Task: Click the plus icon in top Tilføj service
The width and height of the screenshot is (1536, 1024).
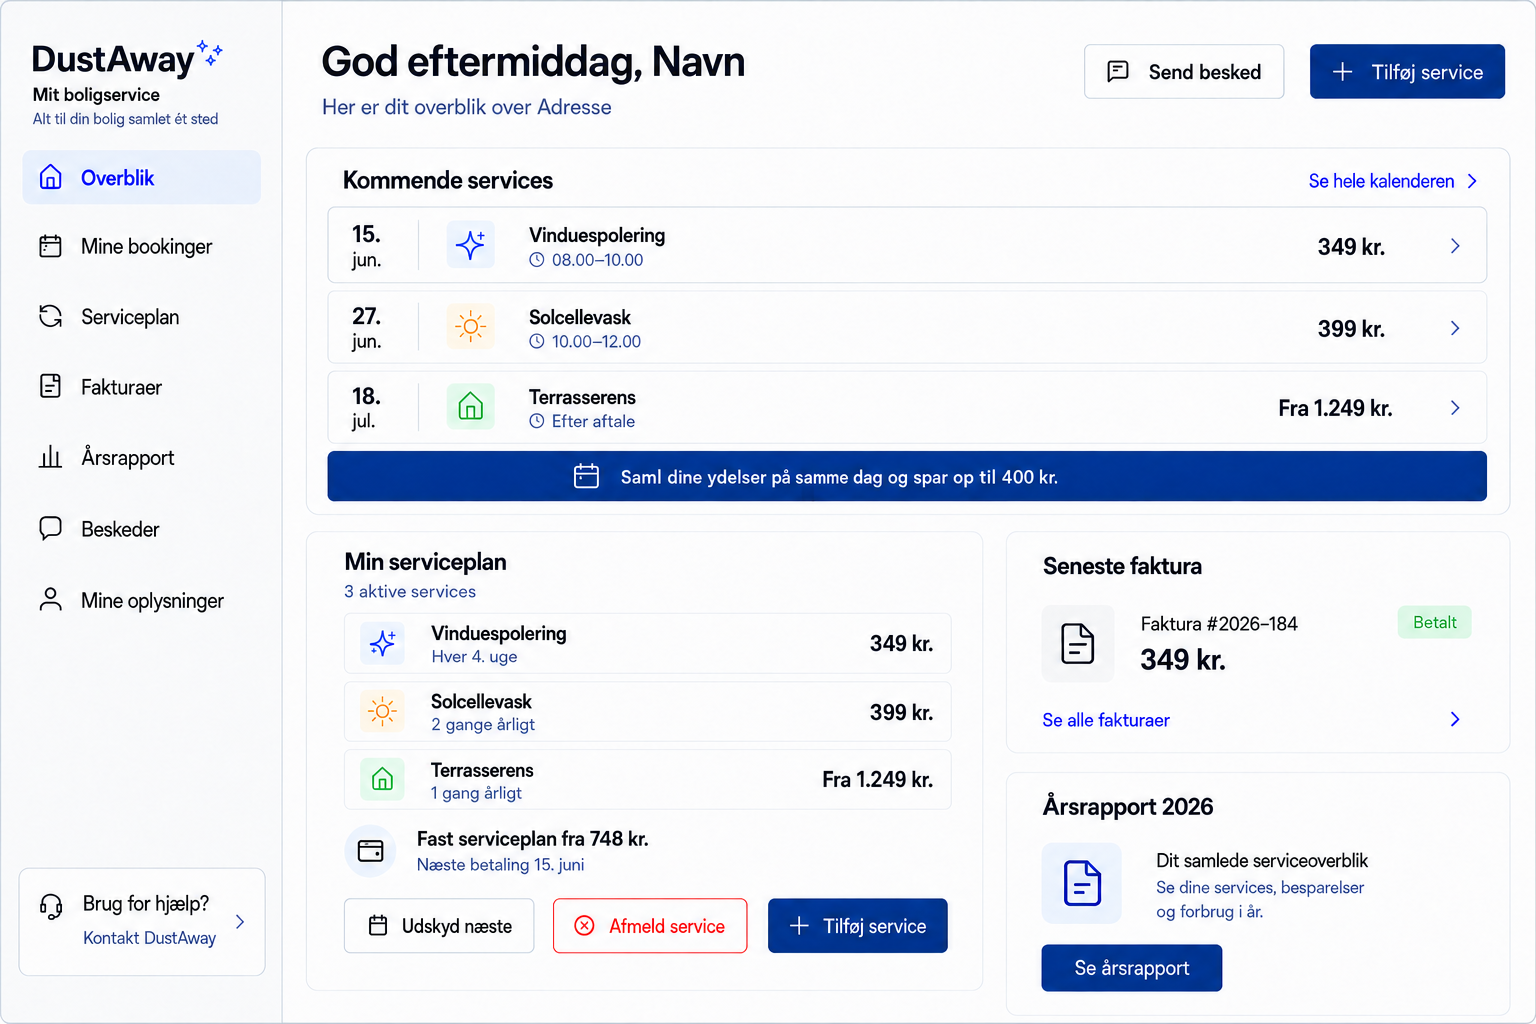Action: (1343, 71)
